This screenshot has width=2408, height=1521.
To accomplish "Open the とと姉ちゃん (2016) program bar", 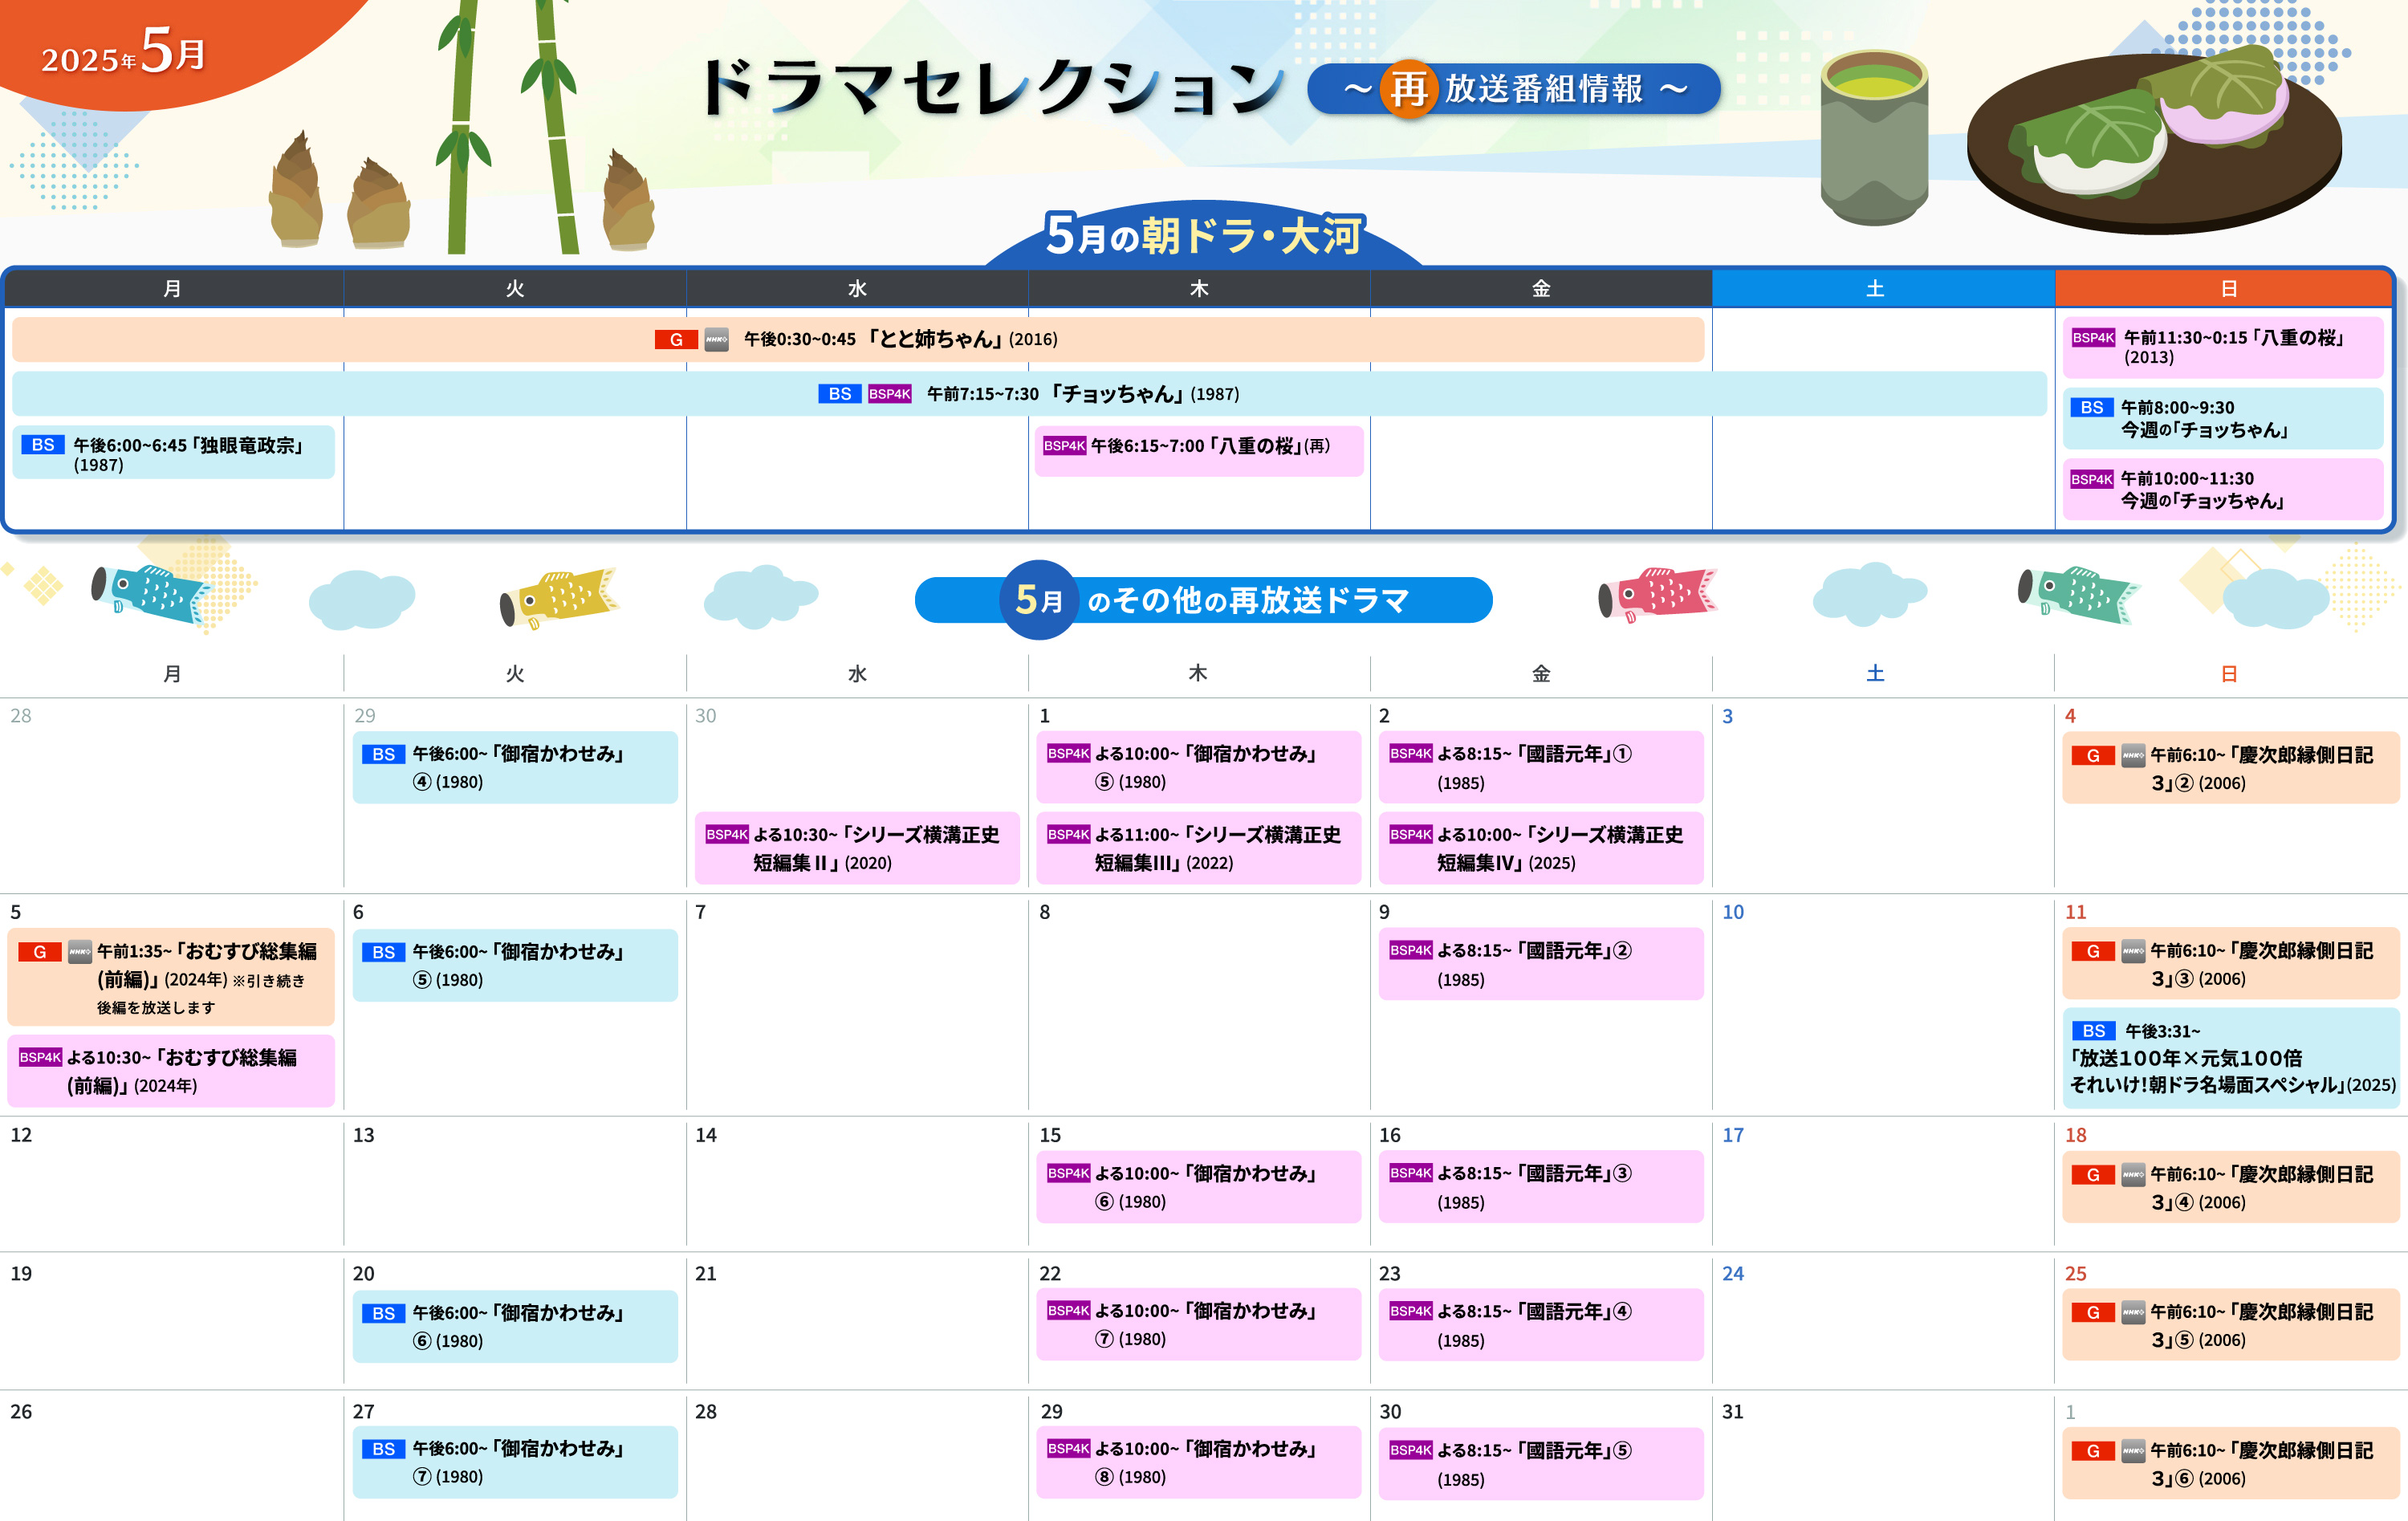I will [x=858, y=340].
